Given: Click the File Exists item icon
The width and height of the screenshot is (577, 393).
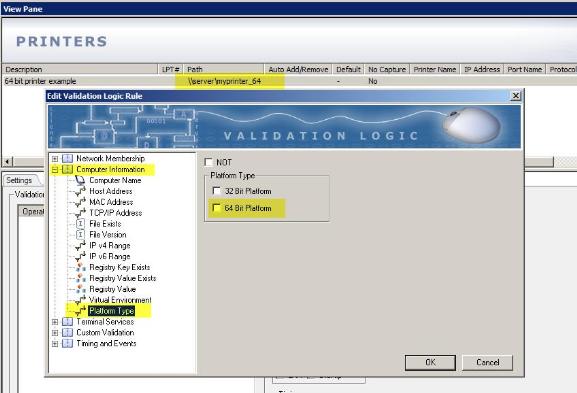Looking at the screenshot, I should click(80, 224).
